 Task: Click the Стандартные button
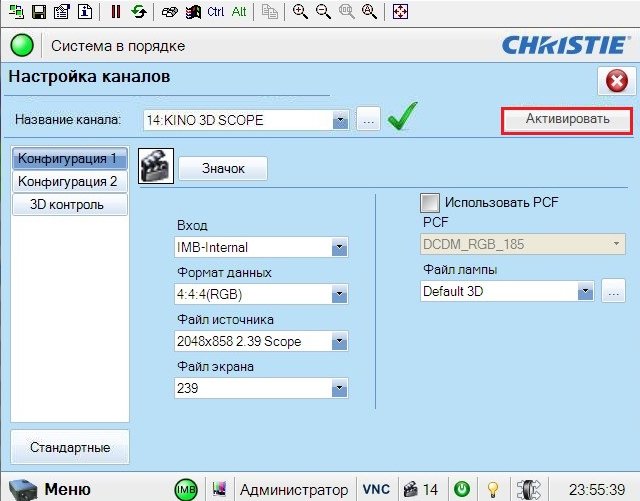click(70, 447)
